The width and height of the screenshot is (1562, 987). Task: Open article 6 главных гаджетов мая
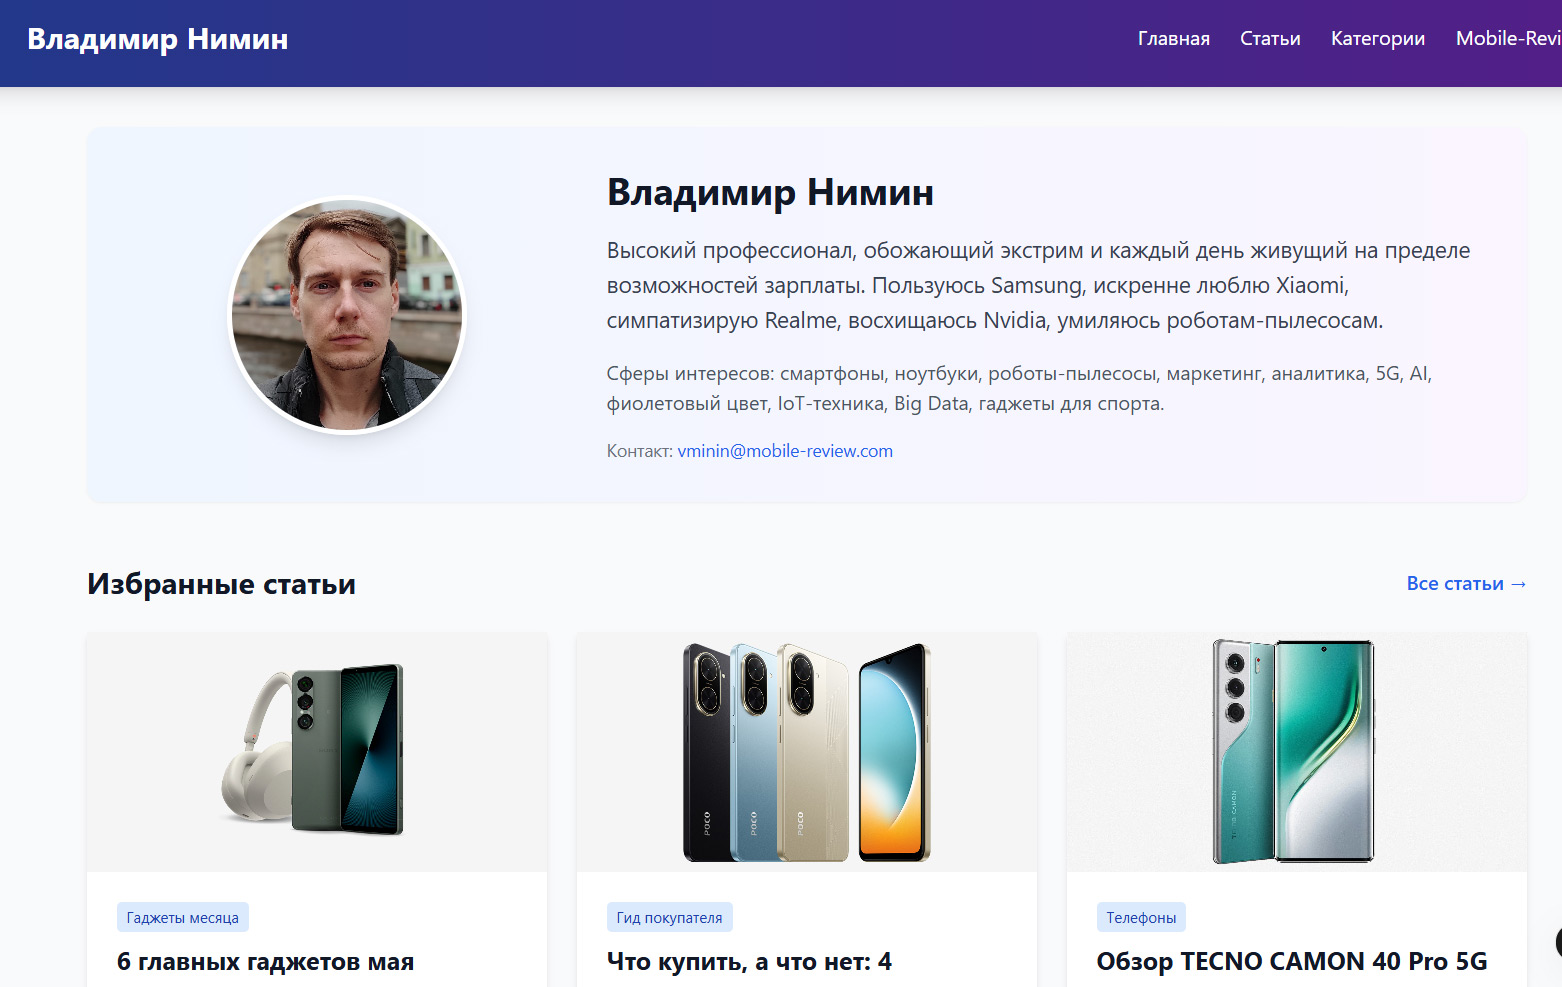click(265, 962)
